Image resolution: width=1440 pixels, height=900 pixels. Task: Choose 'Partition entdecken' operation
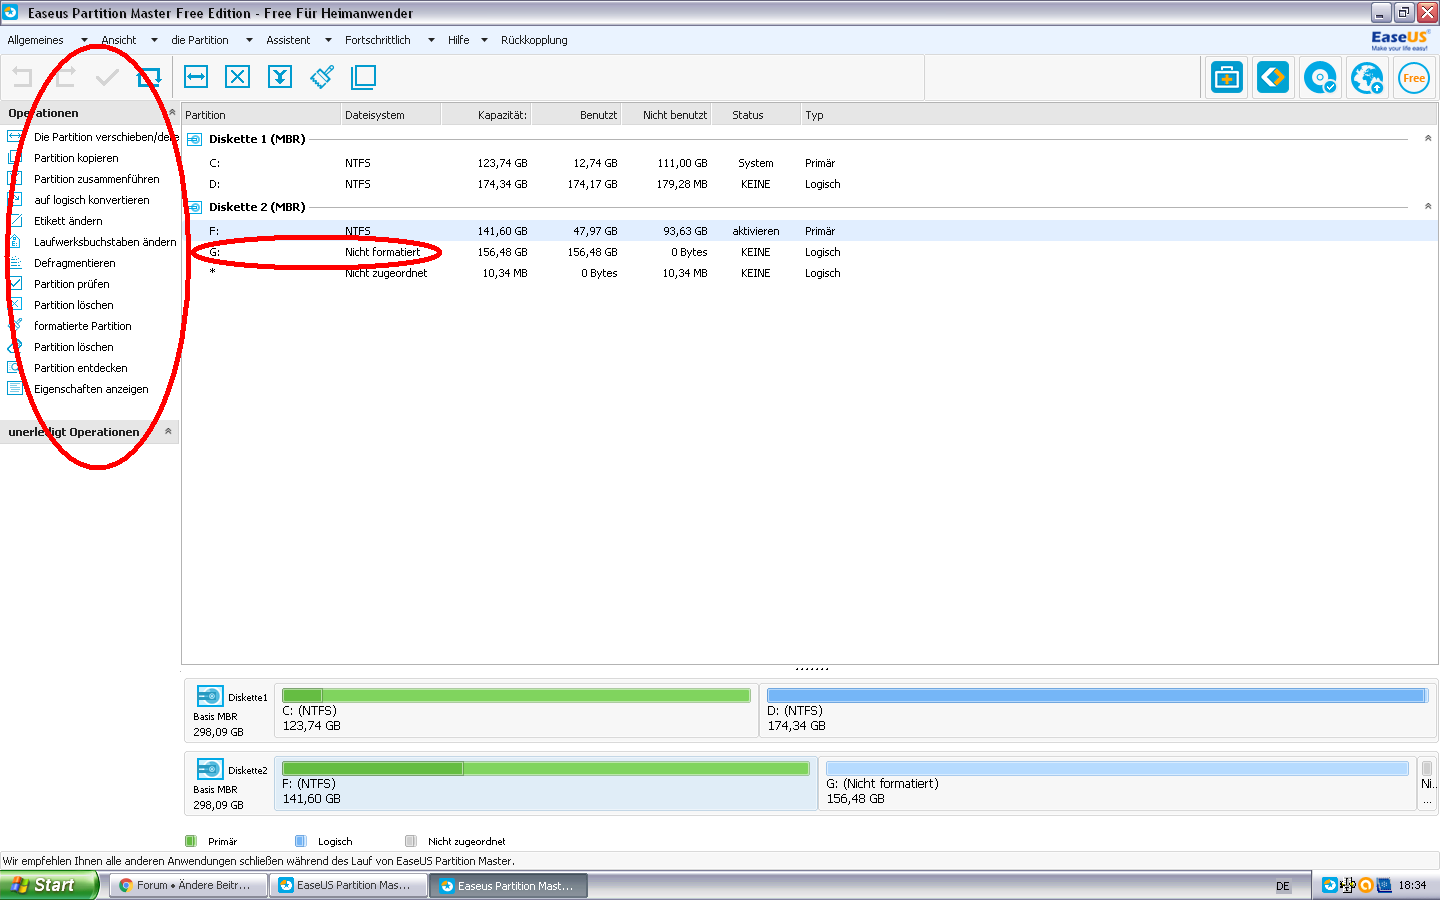click(80, 368)
